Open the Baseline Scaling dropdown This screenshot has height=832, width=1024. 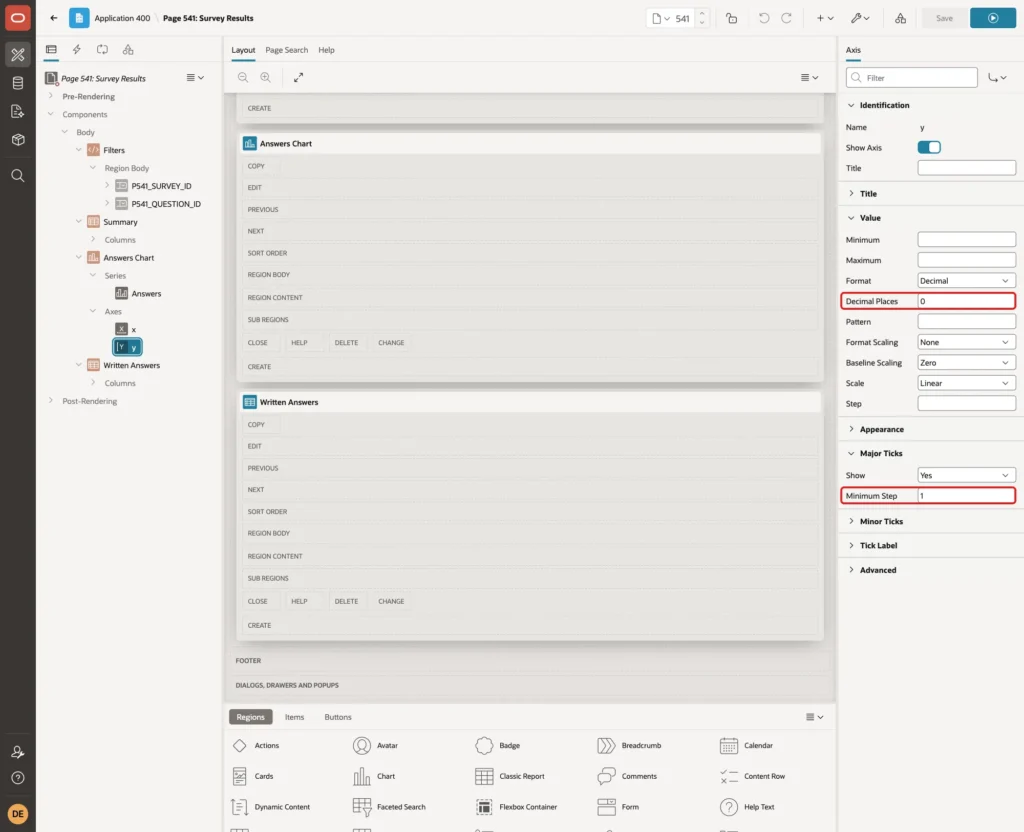click(966, 362)
